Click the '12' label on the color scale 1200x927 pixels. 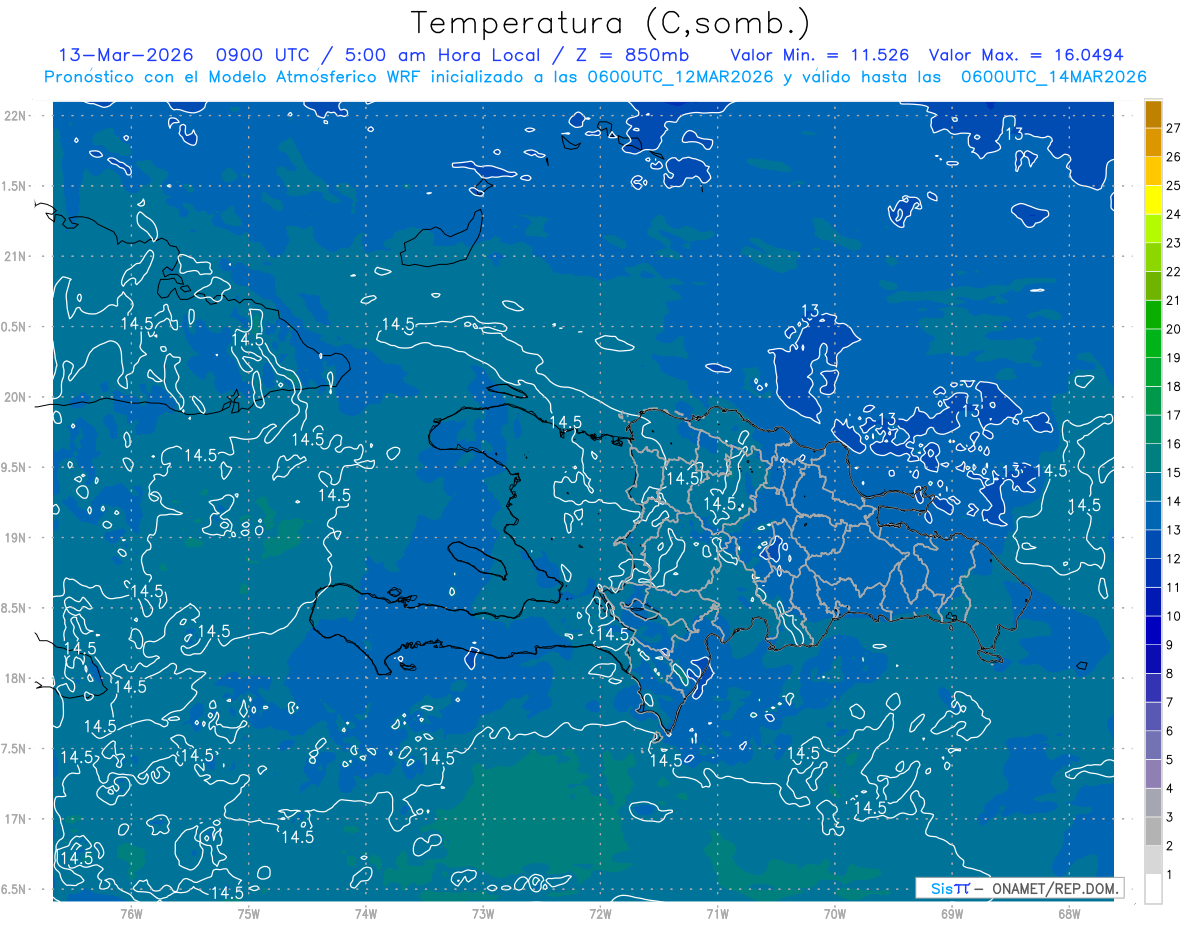point(1174,559)
